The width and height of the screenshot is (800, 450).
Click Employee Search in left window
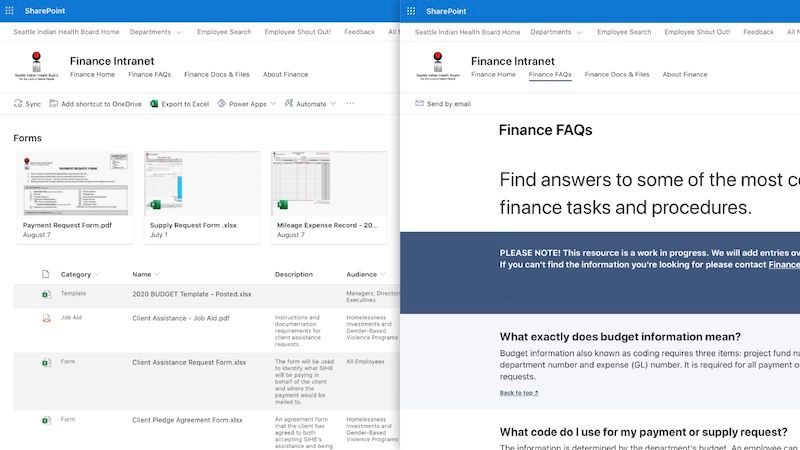click(x=224, y=32)
